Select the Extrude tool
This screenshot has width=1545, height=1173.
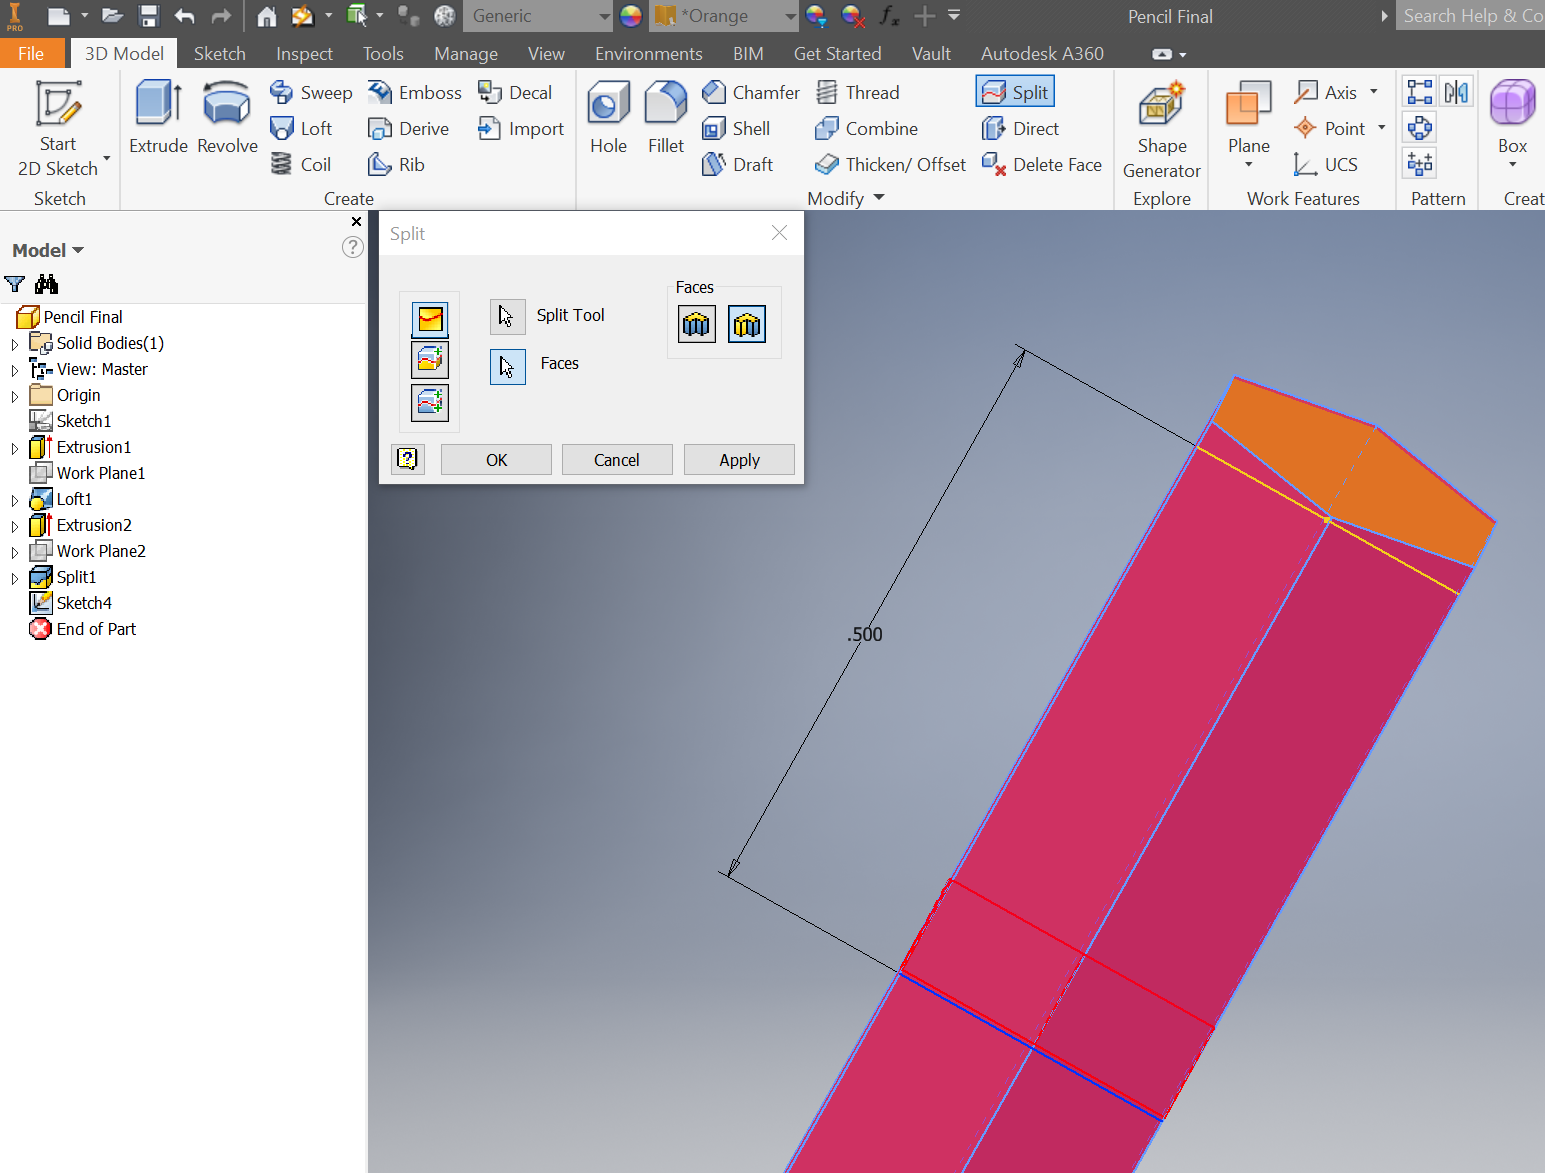157,115
